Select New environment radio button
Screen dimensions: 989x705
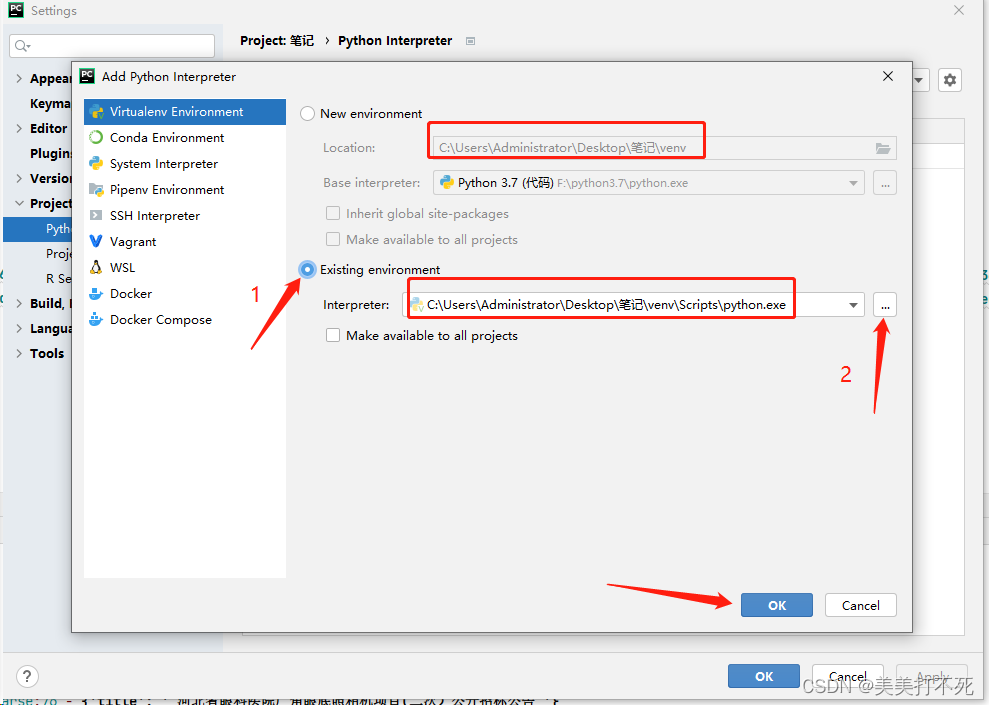(x=307, y=114)
